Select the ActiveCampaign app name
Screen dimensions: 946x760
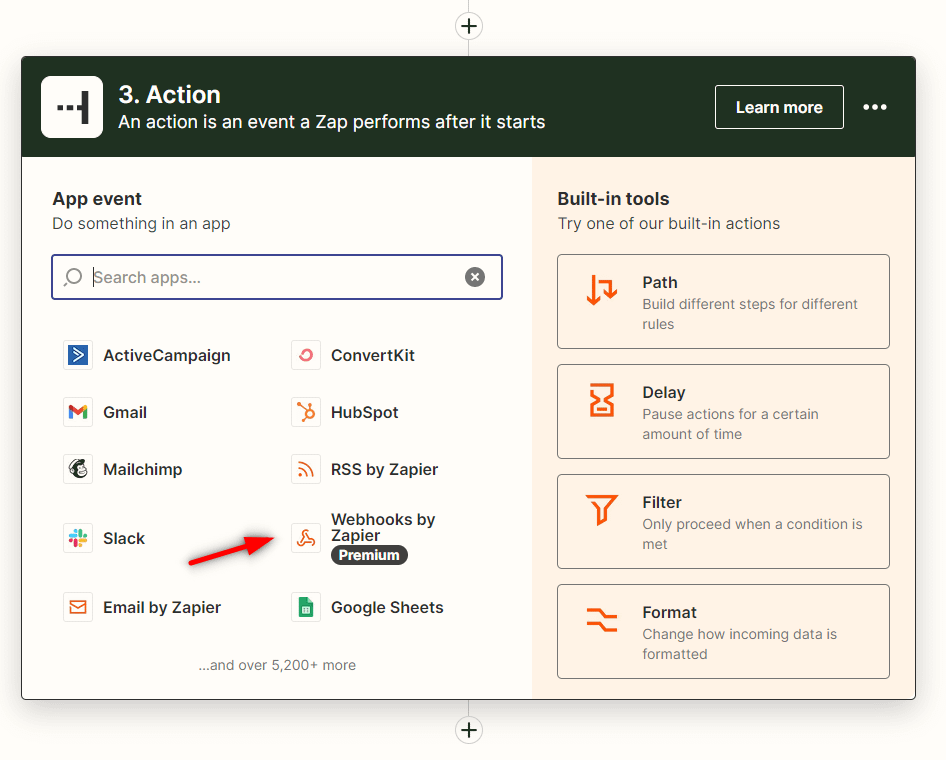click(167, 355)
